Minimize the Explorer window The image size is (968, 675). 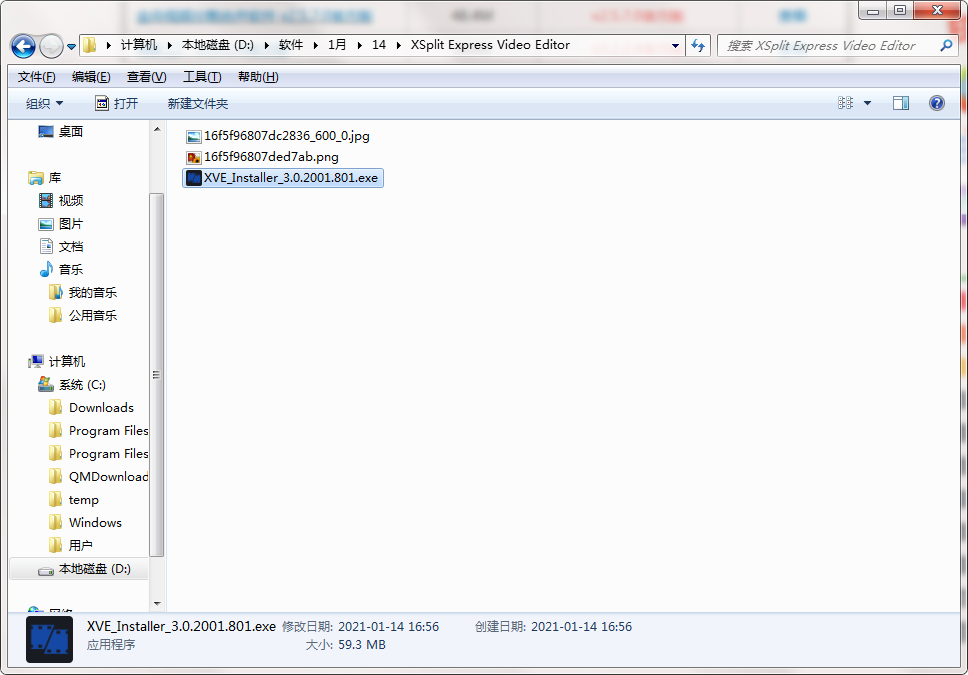click(x=872, y=10)
